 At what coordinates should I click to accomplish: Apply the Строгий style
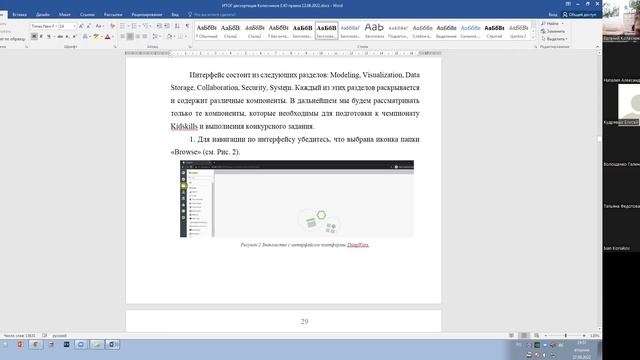tap(494, 31)
